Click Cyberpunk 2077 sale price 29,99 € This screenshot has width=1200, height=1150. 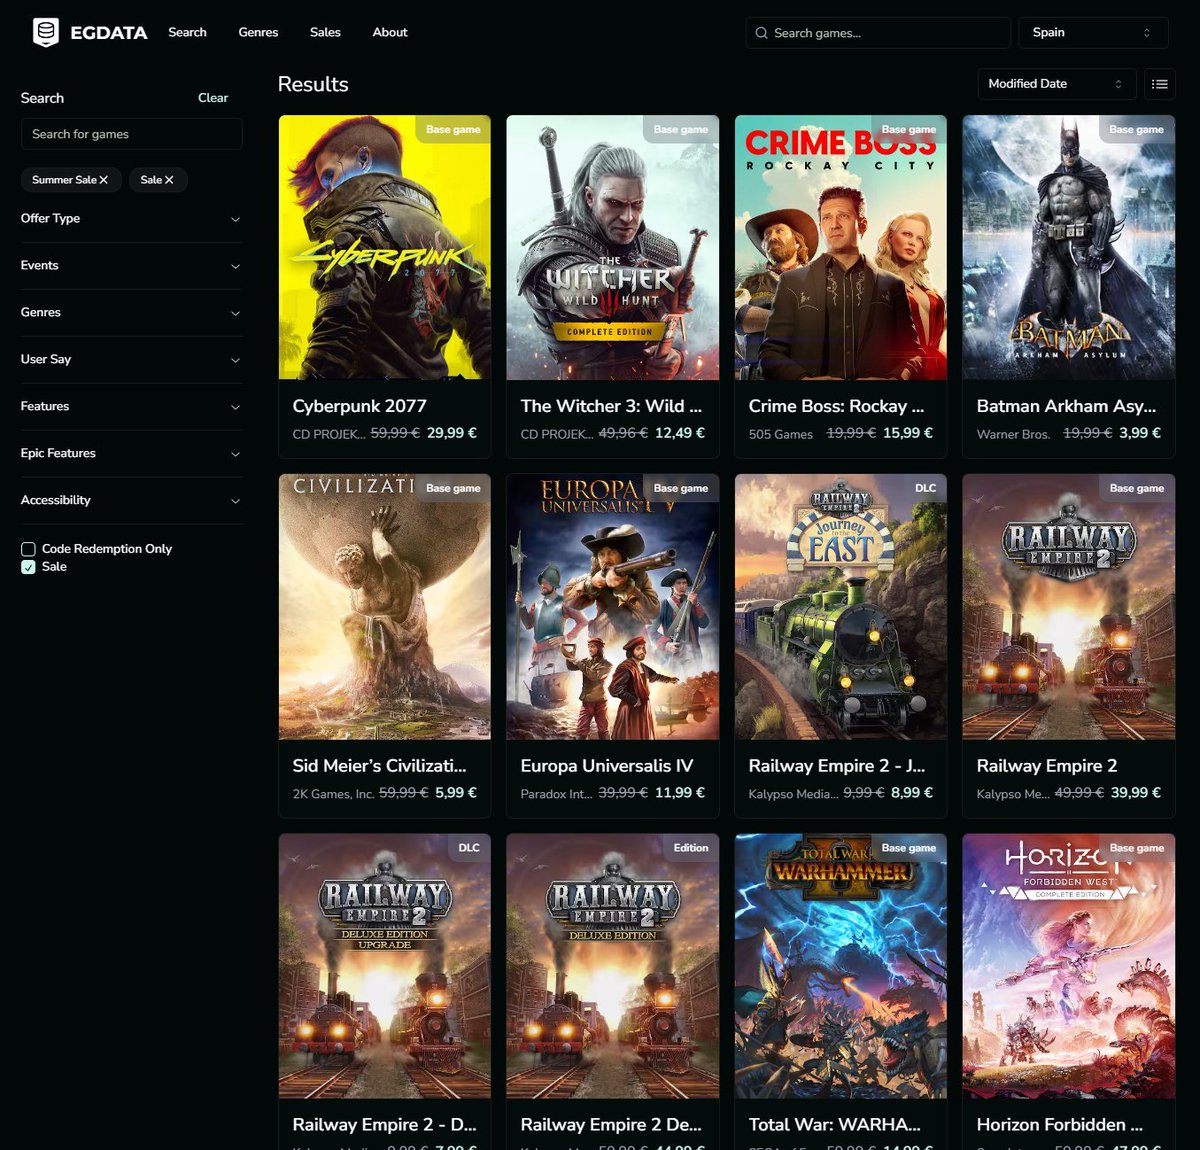coord(452,433)
